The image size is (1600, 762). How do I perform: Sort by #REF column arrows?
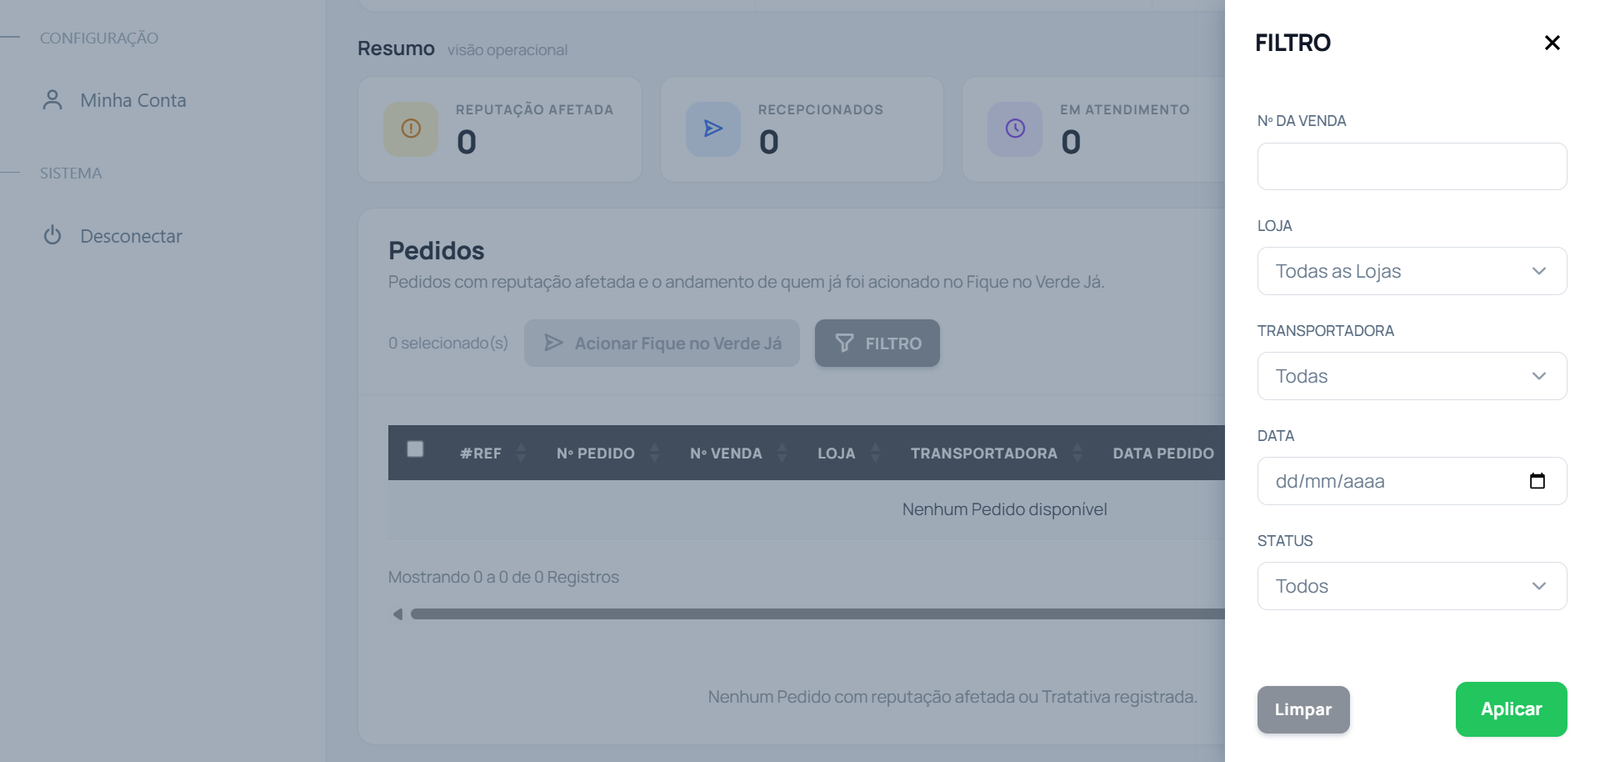tap(521, 453)
